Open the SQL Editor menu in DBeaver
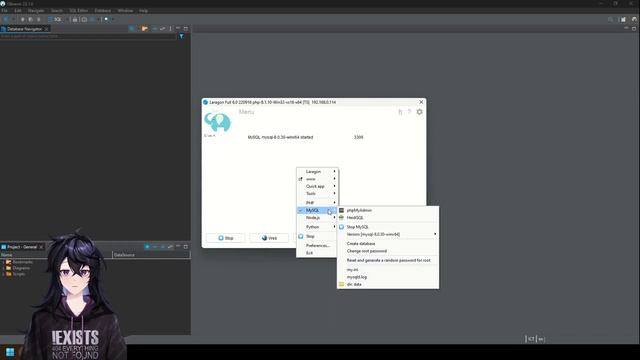 point(79,11)
